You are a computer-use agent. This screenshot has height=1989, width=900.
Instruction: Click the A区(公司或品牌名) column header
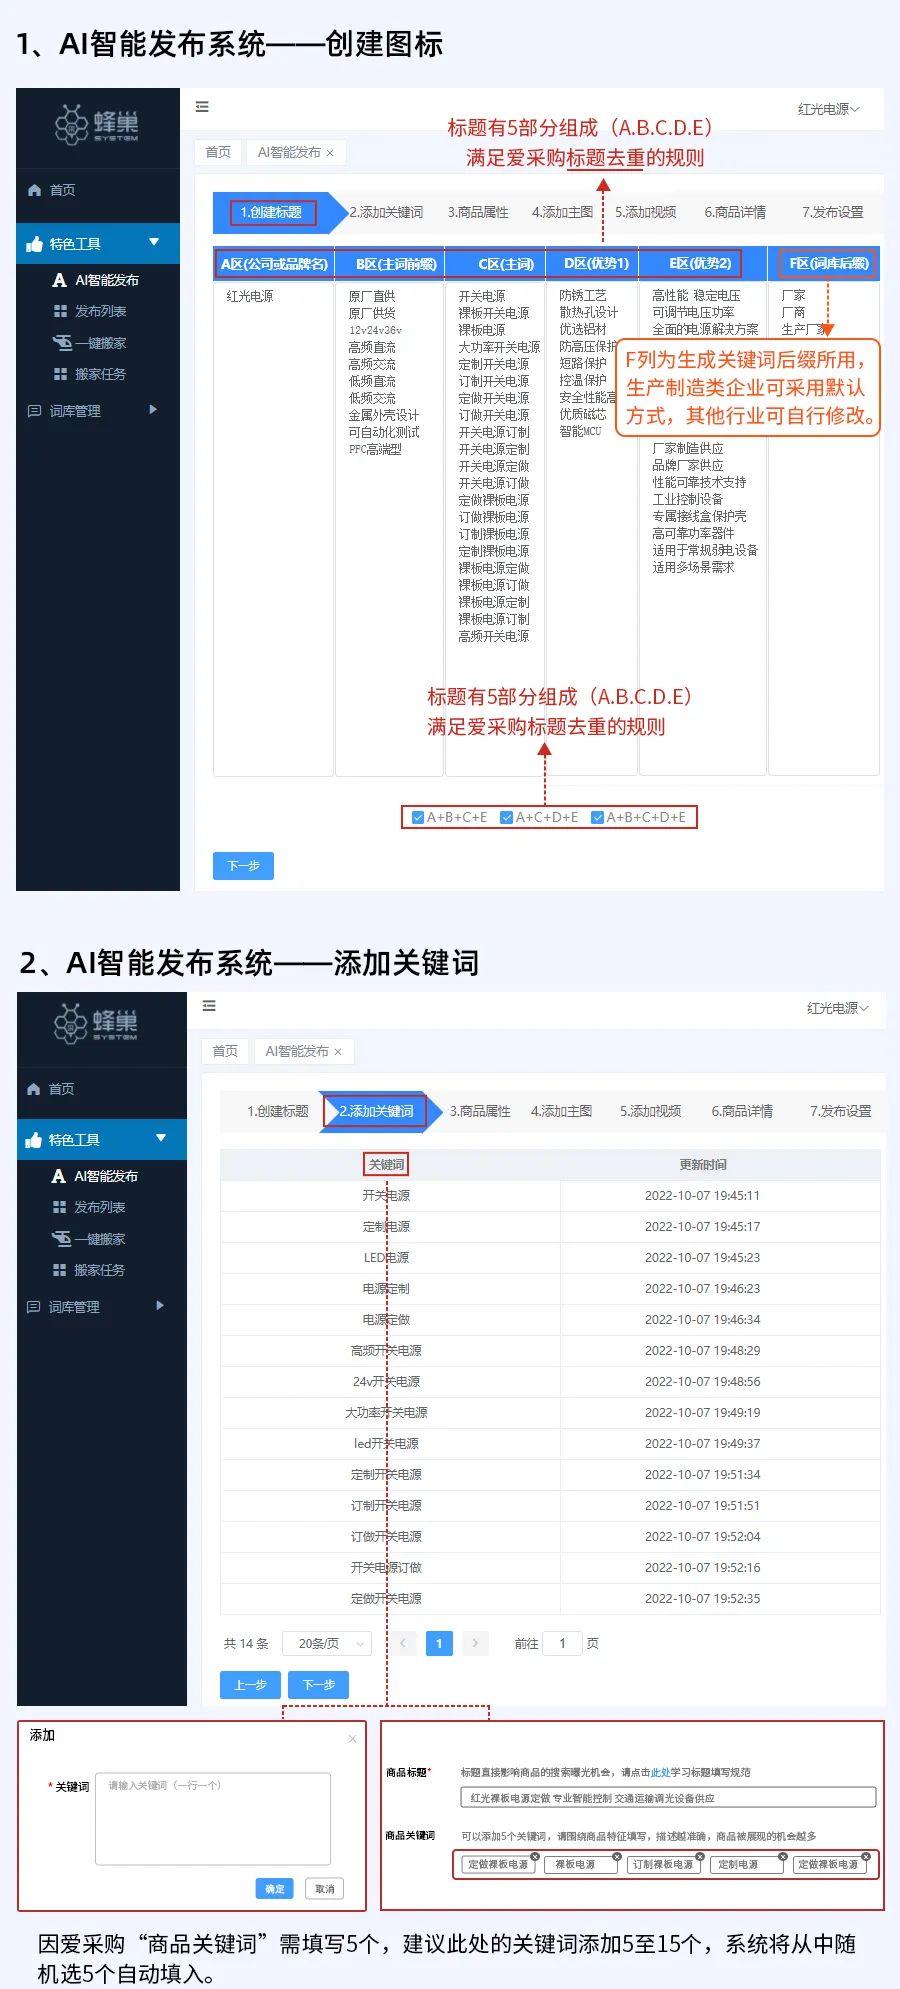coord(274,264)
